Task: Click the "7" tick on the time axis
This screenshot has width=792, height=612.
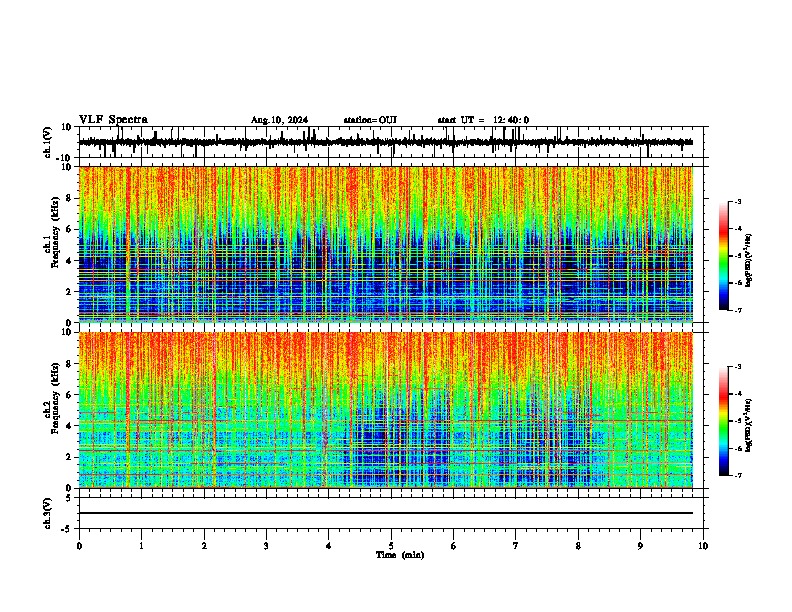Action: [x=516, y=546]
